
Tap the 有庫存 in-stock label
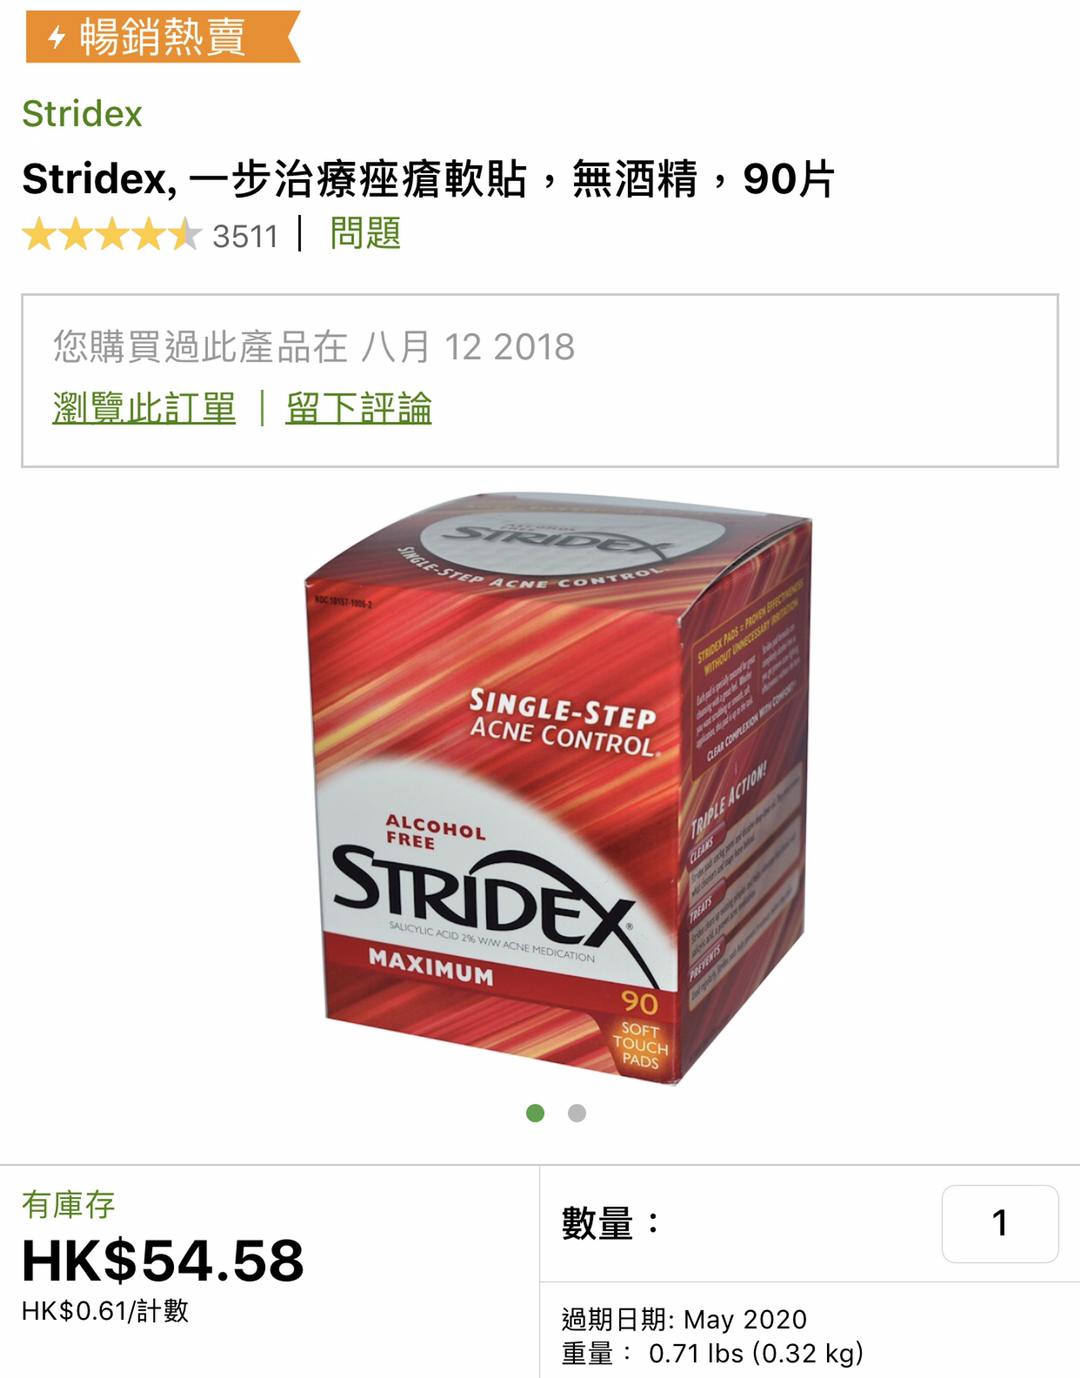click(68, 1204)
